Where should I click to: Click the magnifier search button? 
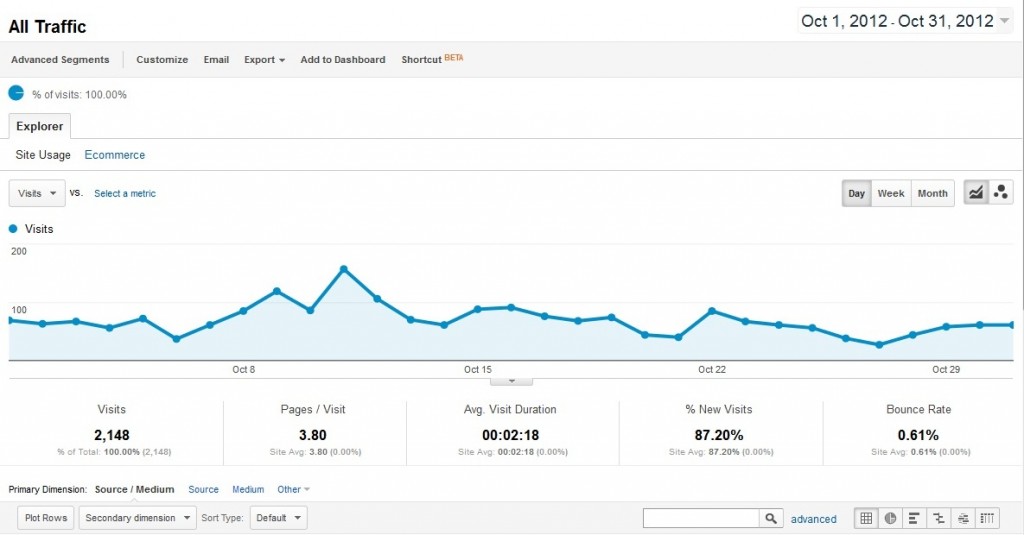pyautogui.click(x=771, y=518)
